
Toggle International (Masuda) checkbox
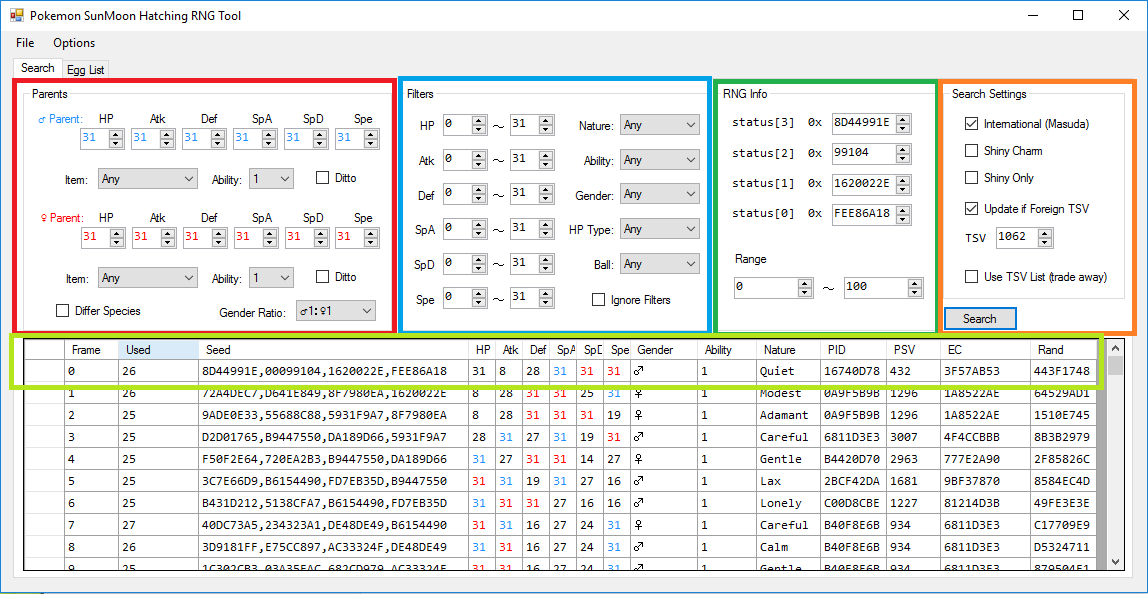tap(971, 124)
